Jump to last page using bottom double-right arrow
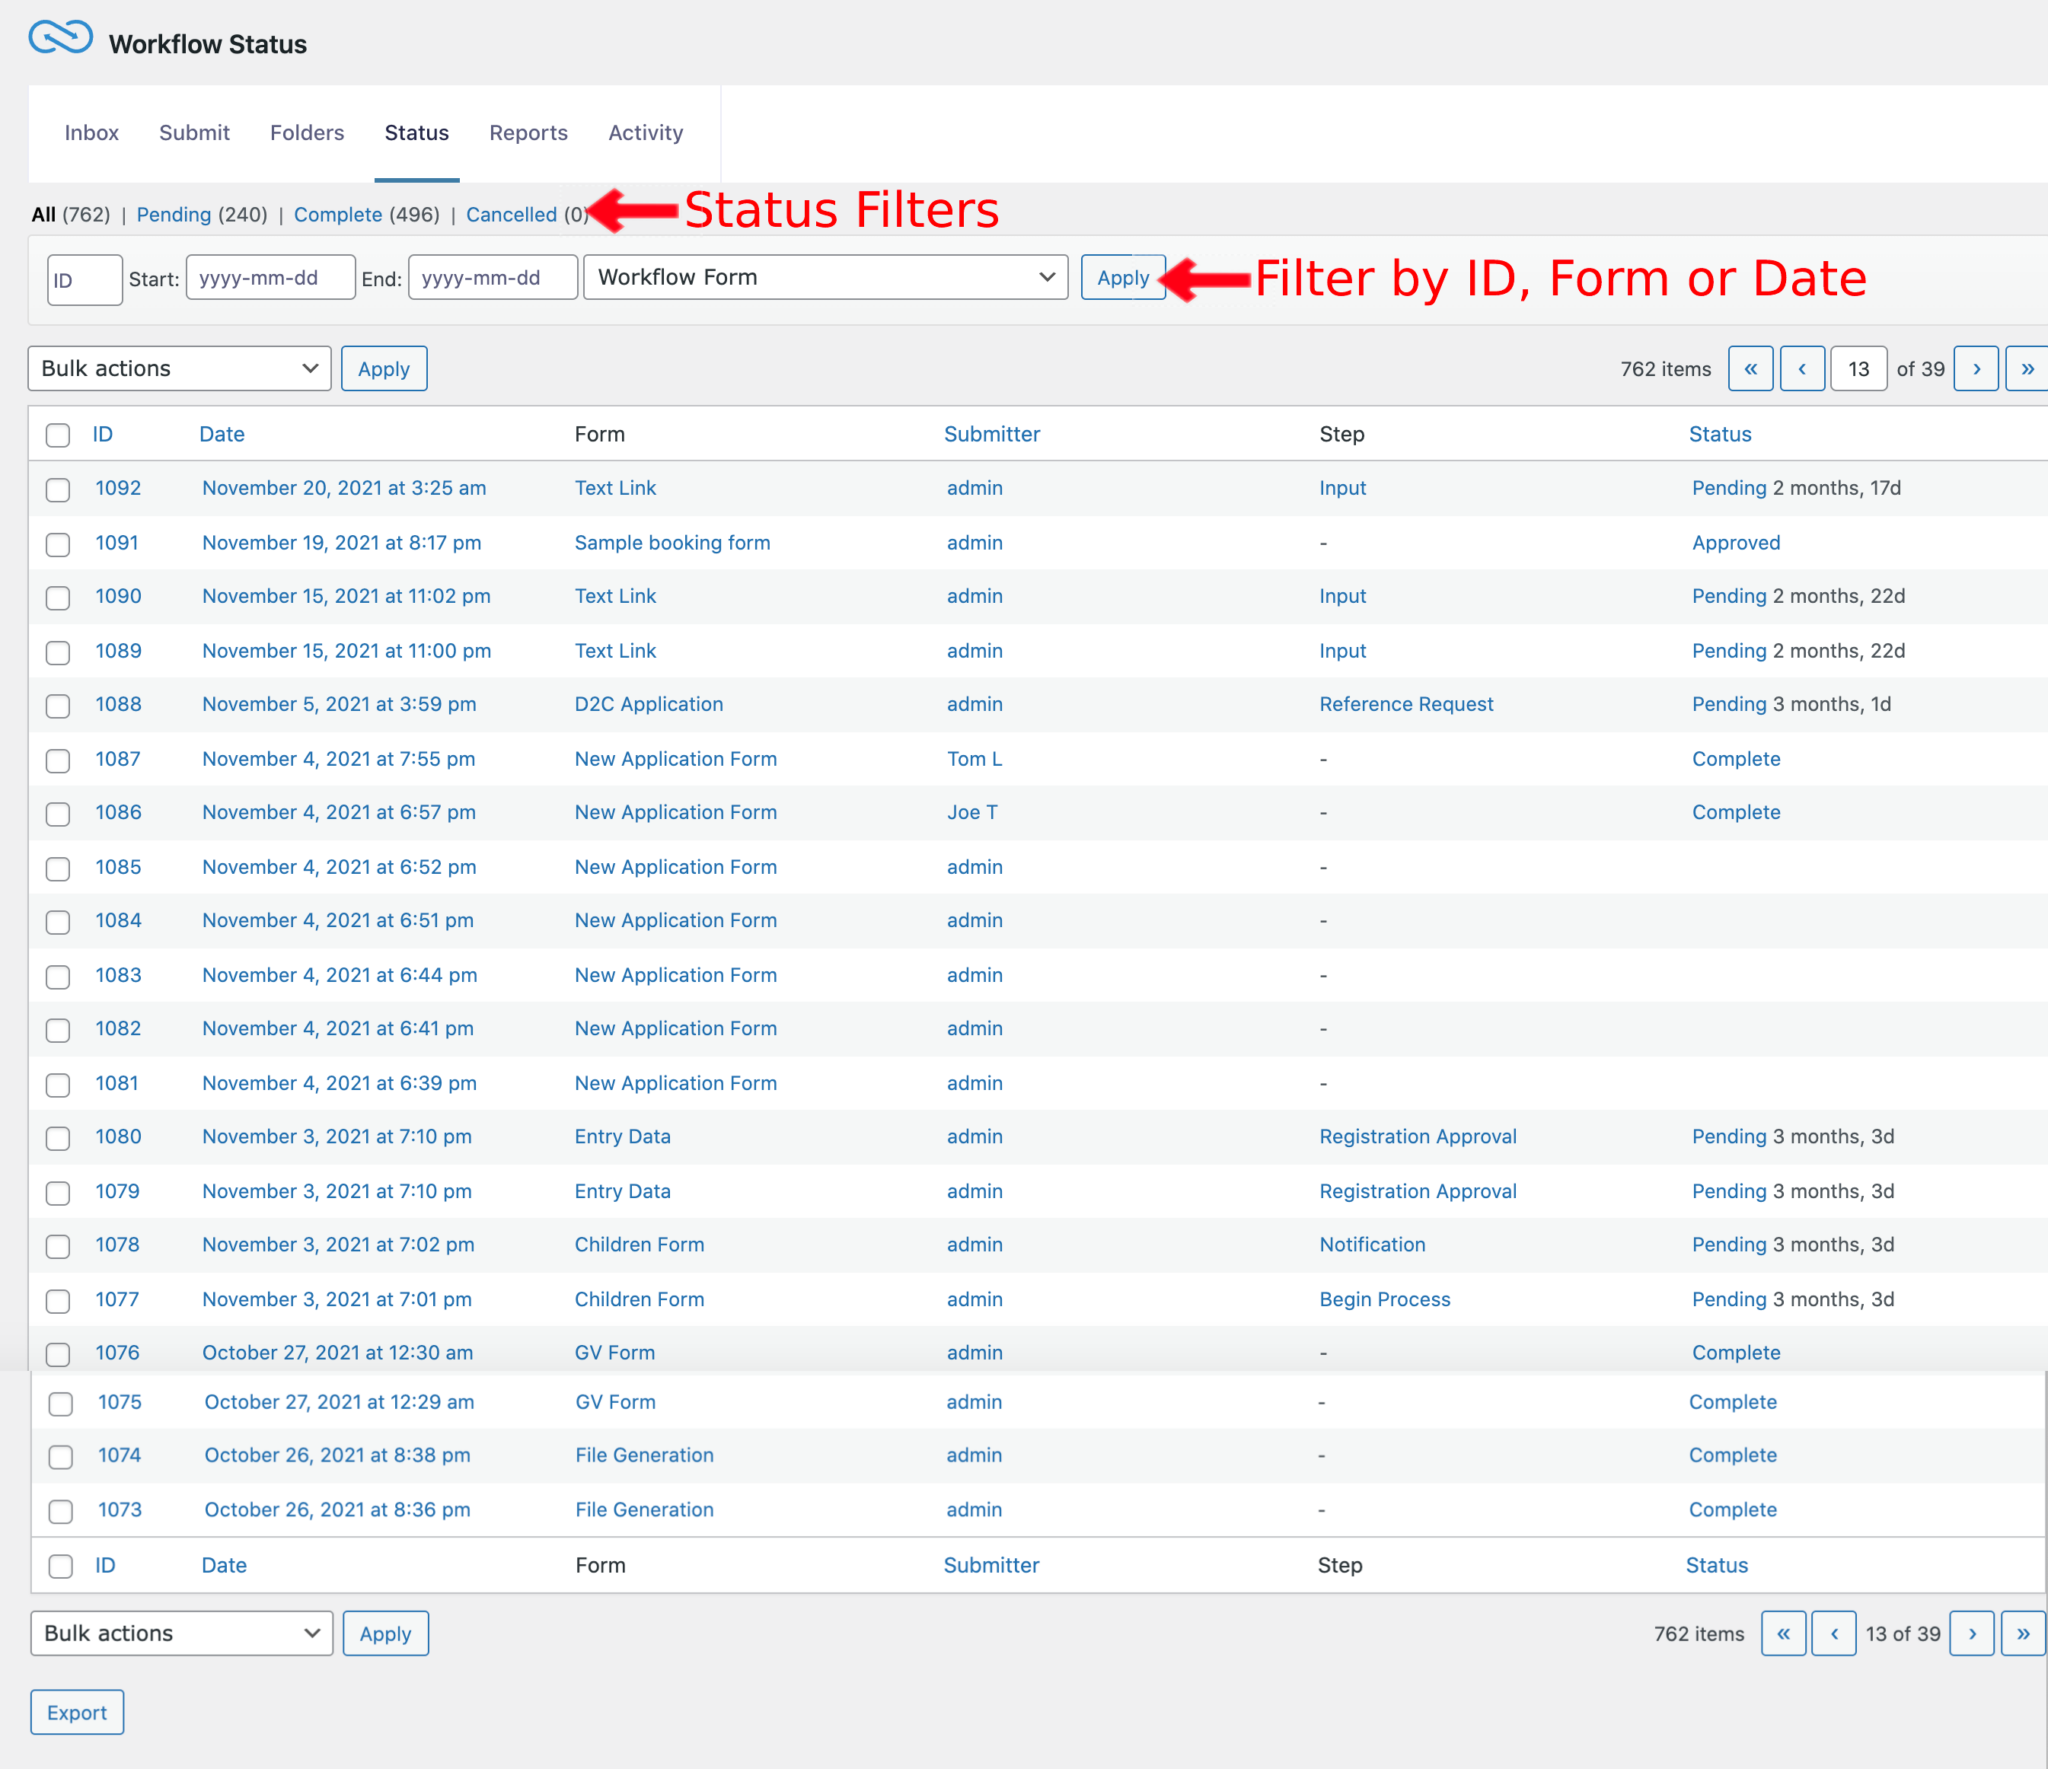Viewport: 2048px width, 1769px height. (2023, 1633)
